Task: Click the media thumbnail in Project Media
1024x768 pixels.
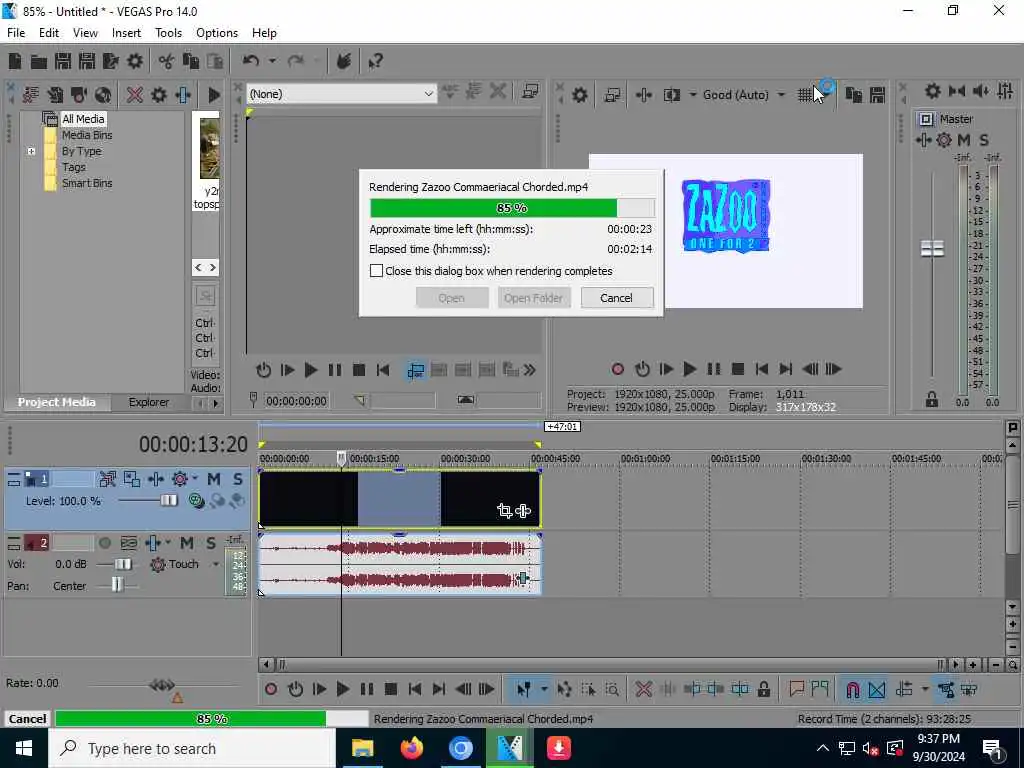Action: (210, 149)
